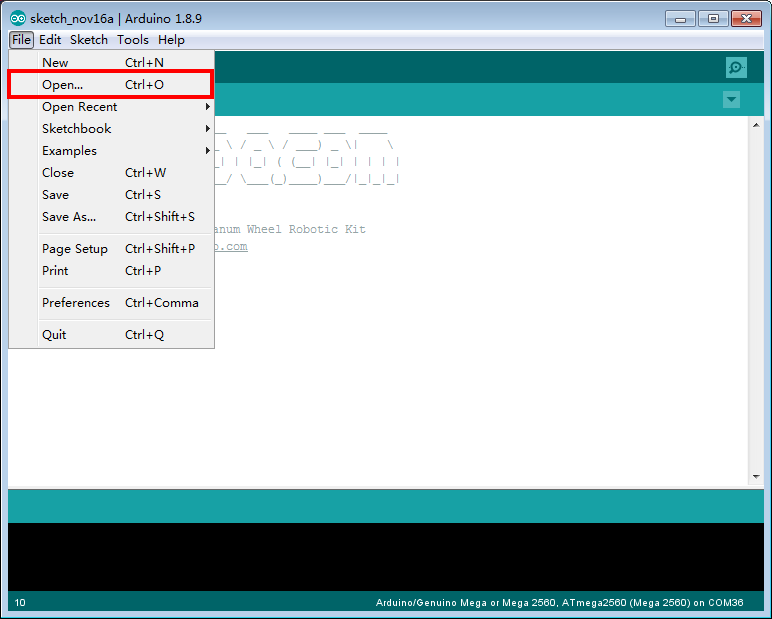Select Print menu entry
The image size is (772, 619).
click(112, 271)
